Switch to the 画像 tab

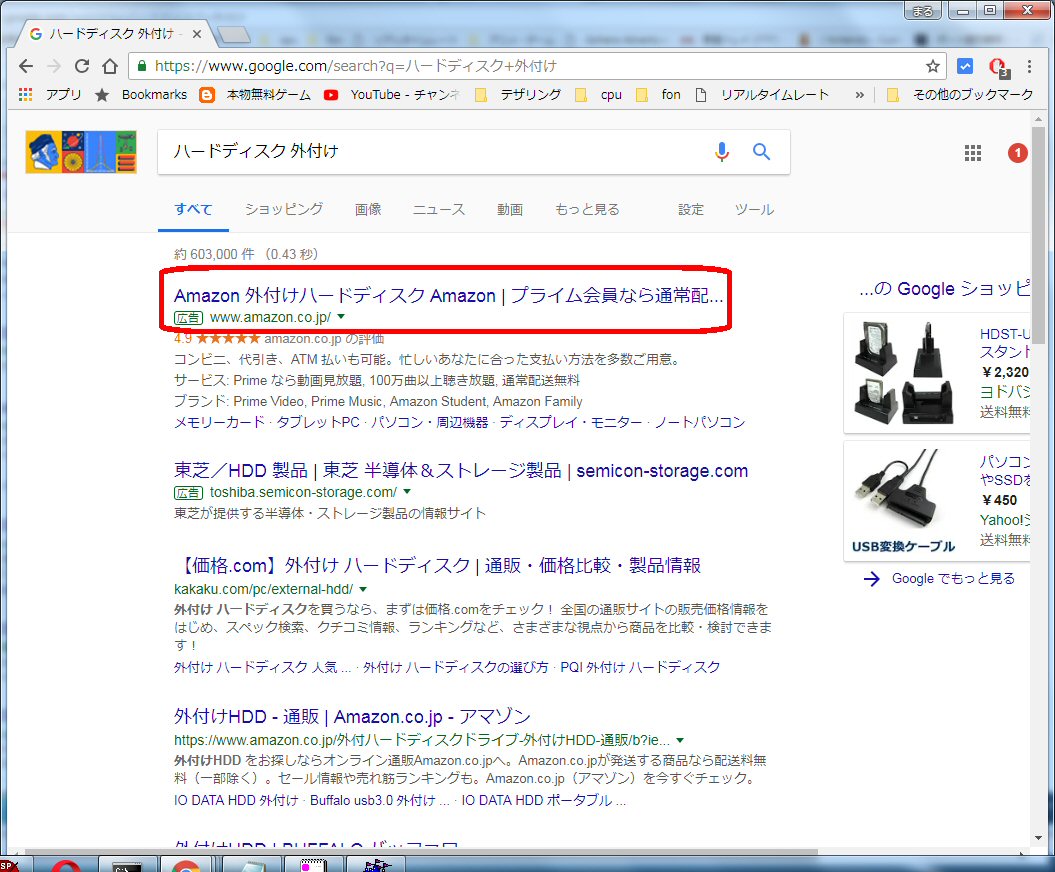click(368, 209)
